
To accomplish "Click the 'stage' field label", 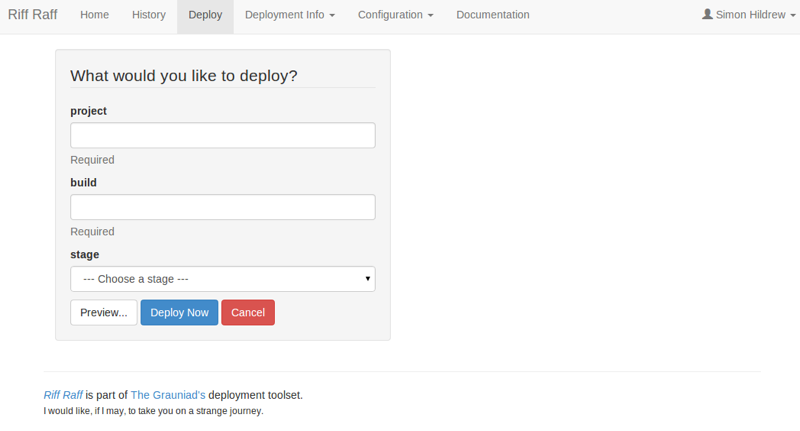I will tap(85, 255).
